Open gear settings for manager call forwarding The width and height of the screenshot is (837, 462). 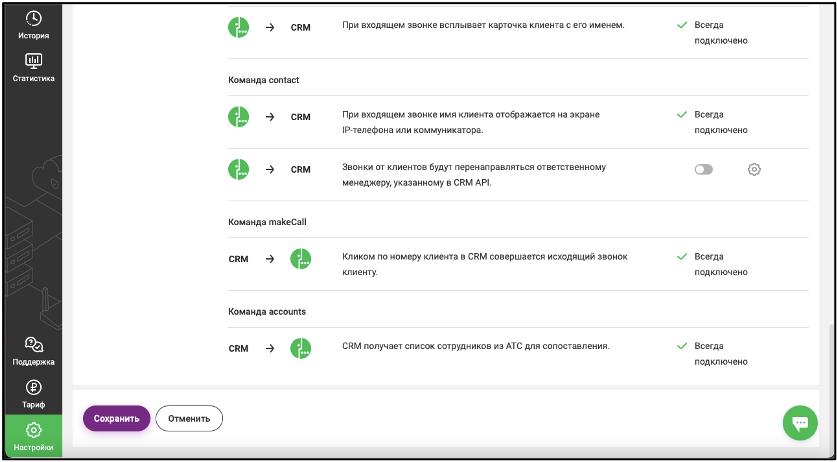pos(754,170)
